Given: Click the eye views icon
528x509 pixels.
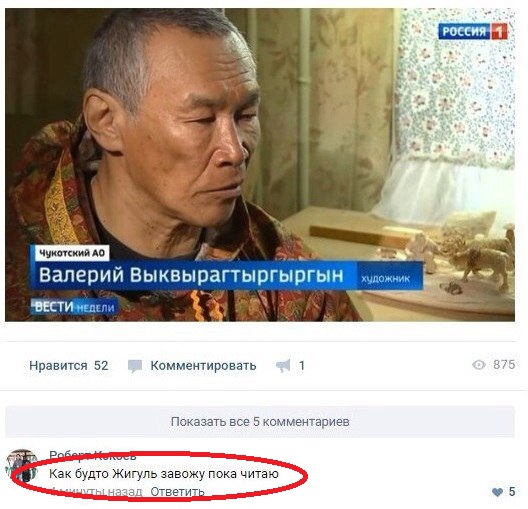Looking at the screenshot, I should [x=479, y=365].
